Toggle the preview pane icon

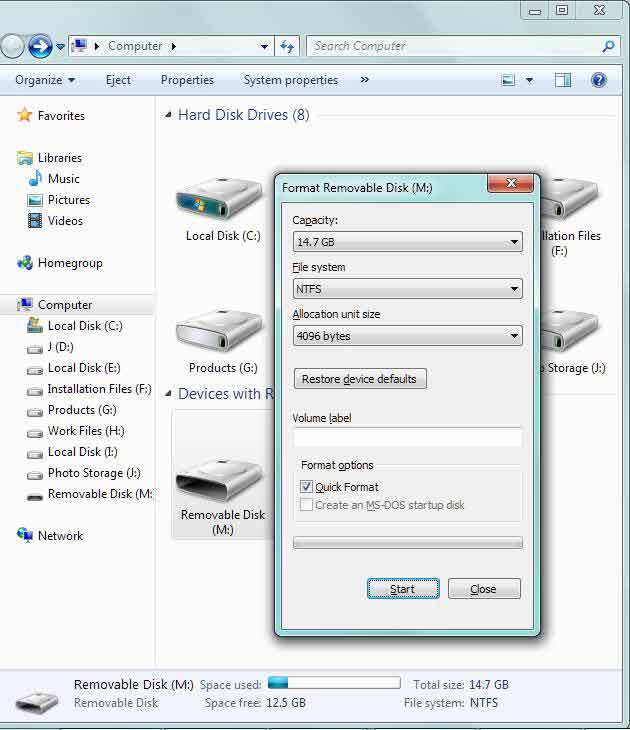[563, 80]
